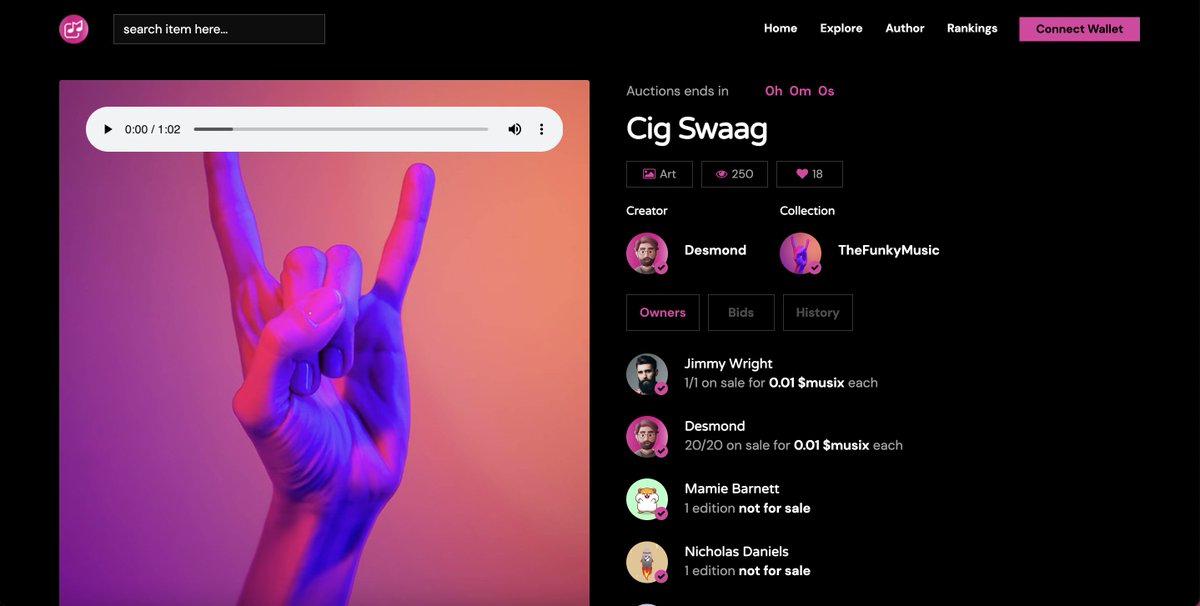Image resolution: width=1200 pixels, height=606 pixels.
Task: Open TheFunkyMusic collection link
Action: (x=888, y=250)
